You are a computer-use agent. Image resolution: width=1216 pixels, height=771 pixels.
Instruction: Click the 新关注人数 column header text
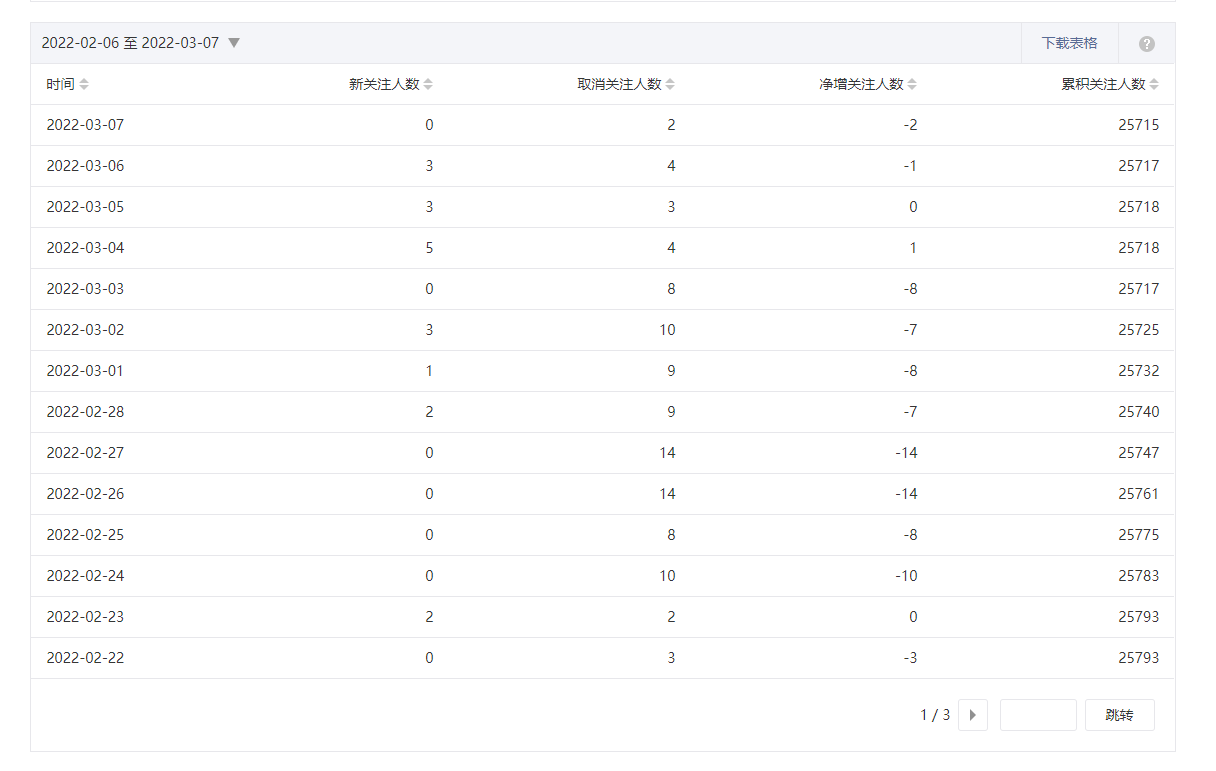[383, 85]
